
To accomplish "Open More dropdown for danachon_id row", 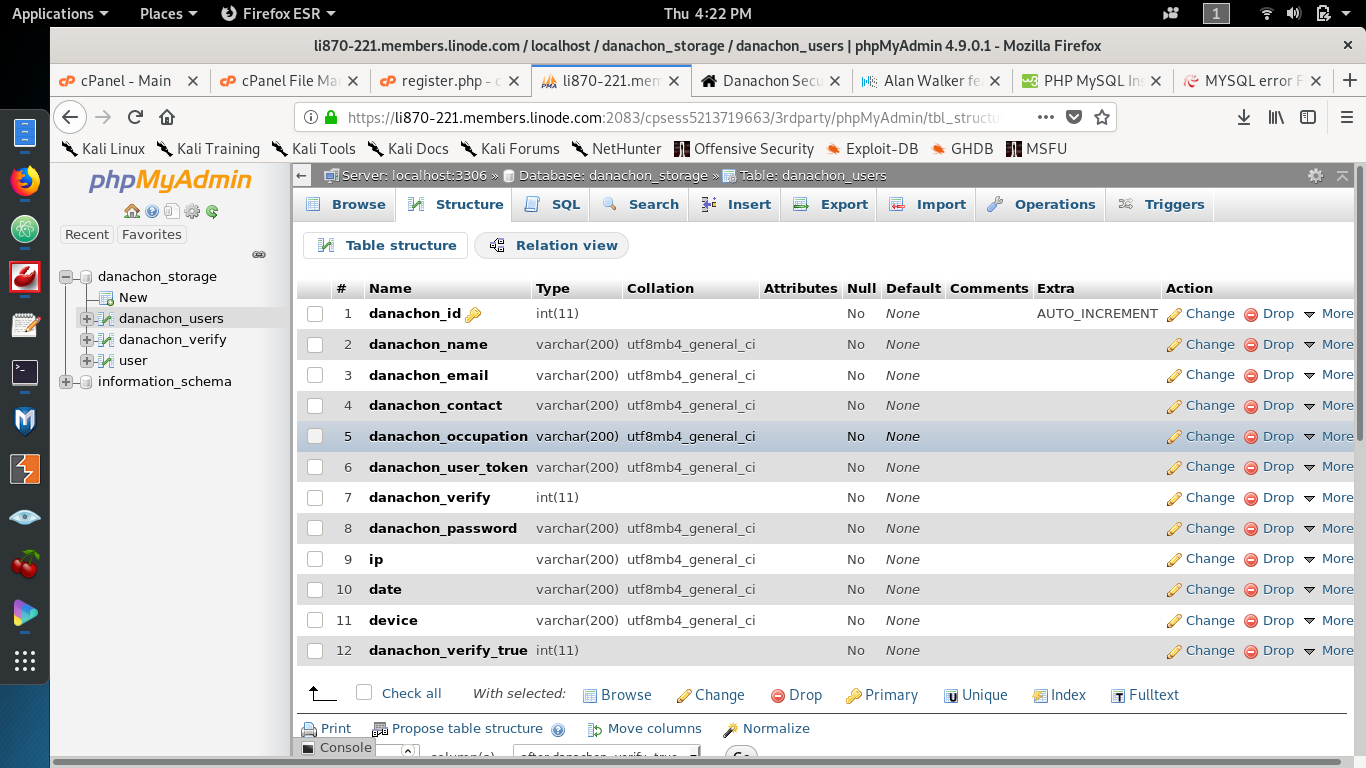I will pyautogui.click(x=1328, y=314).
